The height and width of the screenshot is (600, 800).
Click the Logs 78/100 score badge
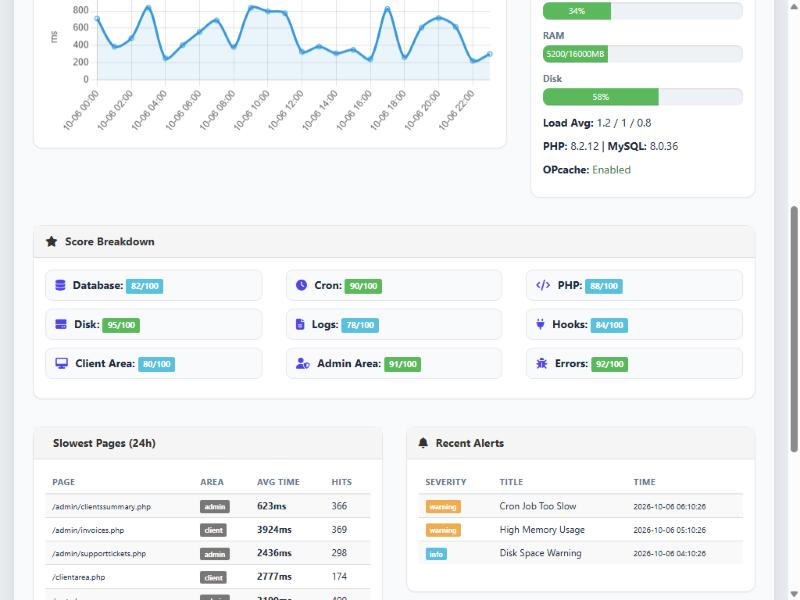360,325
